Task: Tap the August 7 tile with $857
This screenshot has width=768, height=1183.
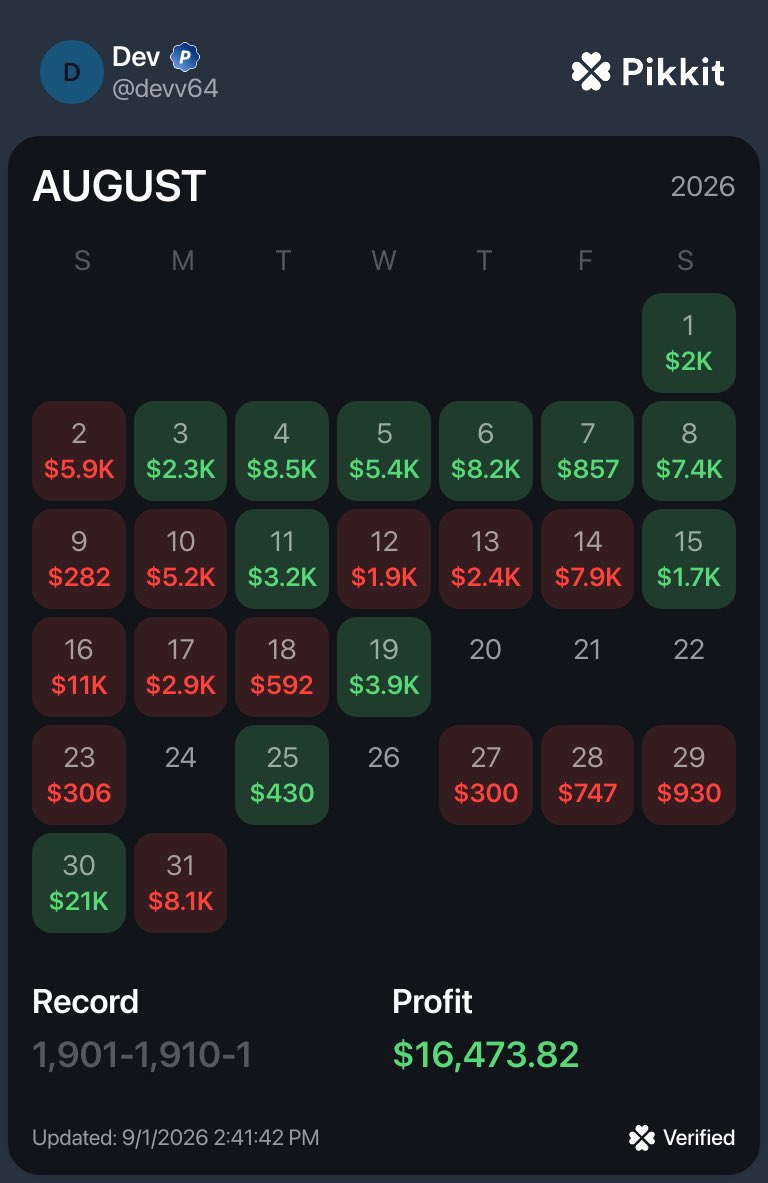Action: (587, 451)
